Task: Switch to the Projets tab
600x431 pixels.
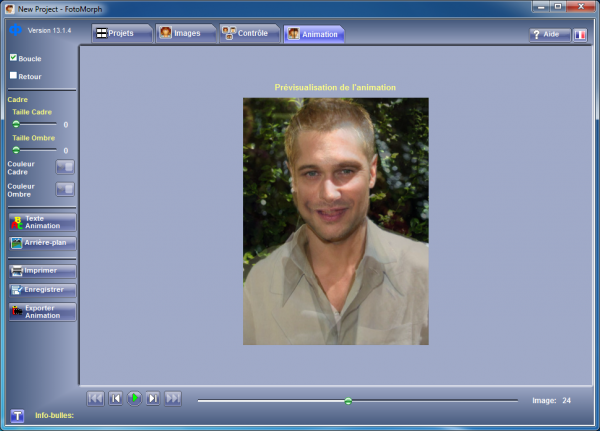Action: [x=121, y=34]
